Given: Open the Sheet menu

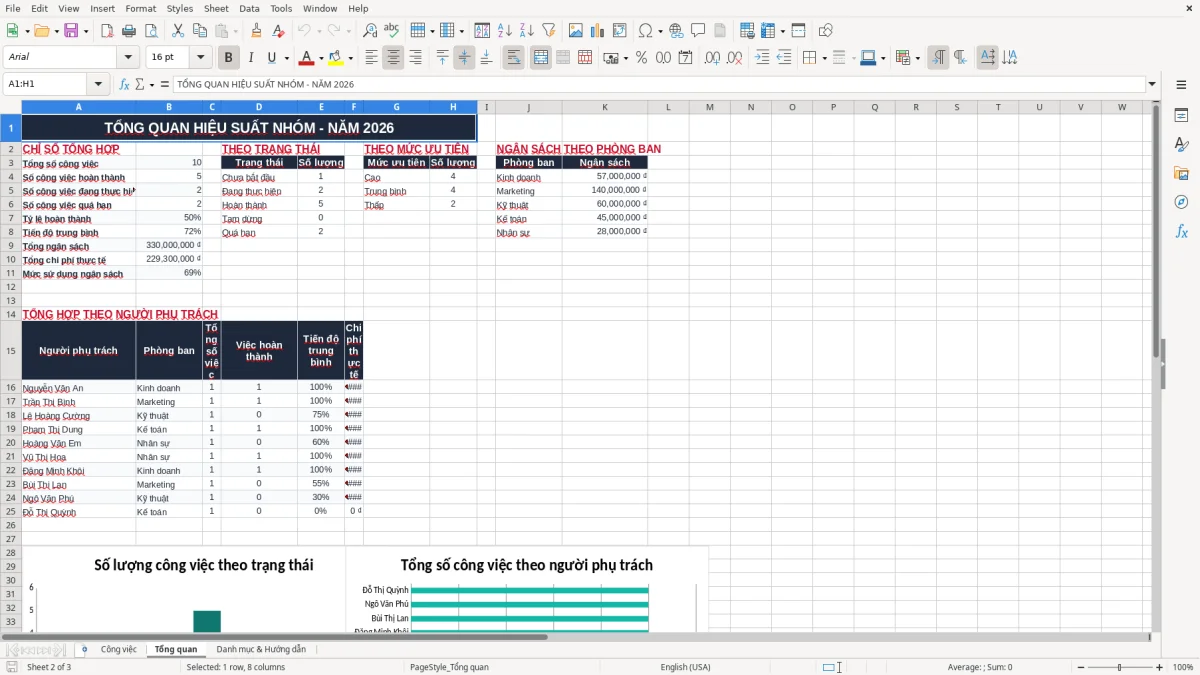Looking at the screenshot, I should pos(216,8).
